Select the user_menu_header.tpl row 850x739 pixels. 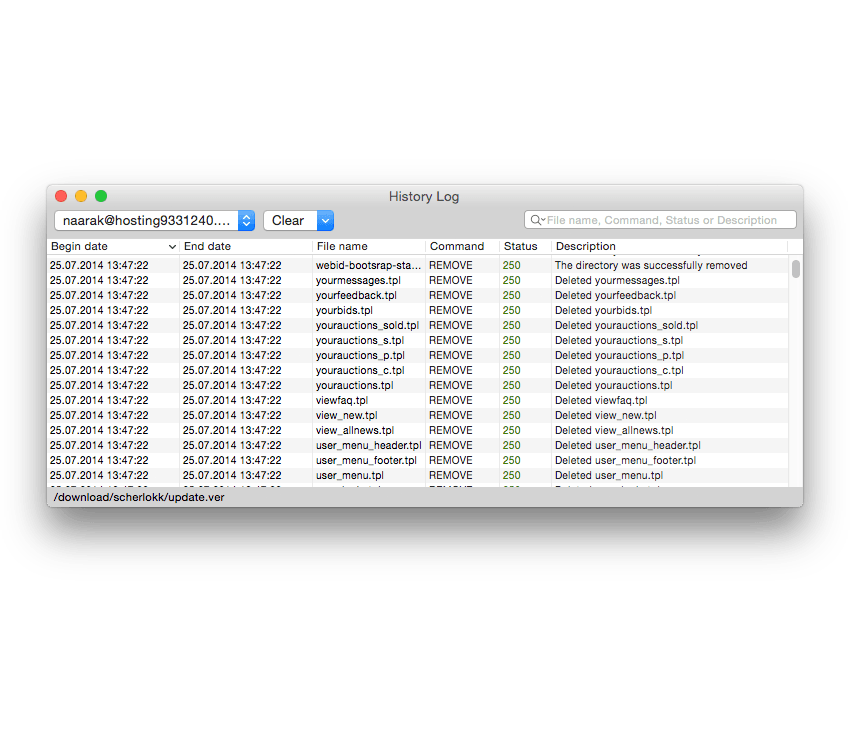click(368, 445)
